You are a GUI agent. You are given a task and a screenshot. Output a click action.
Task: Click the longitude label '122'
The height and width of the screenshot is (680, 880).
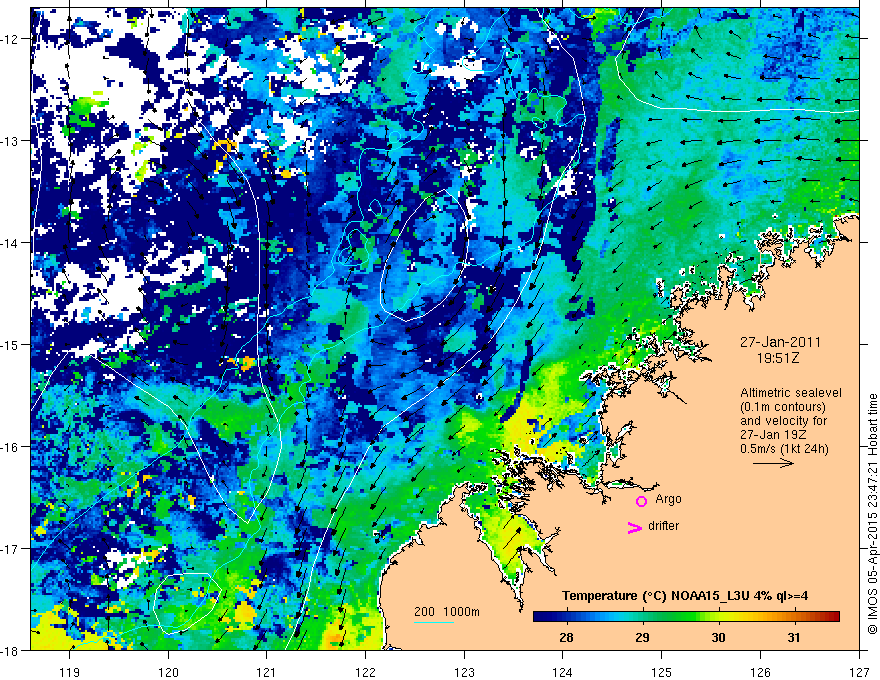pyautogui.click(x=365, y=672)
